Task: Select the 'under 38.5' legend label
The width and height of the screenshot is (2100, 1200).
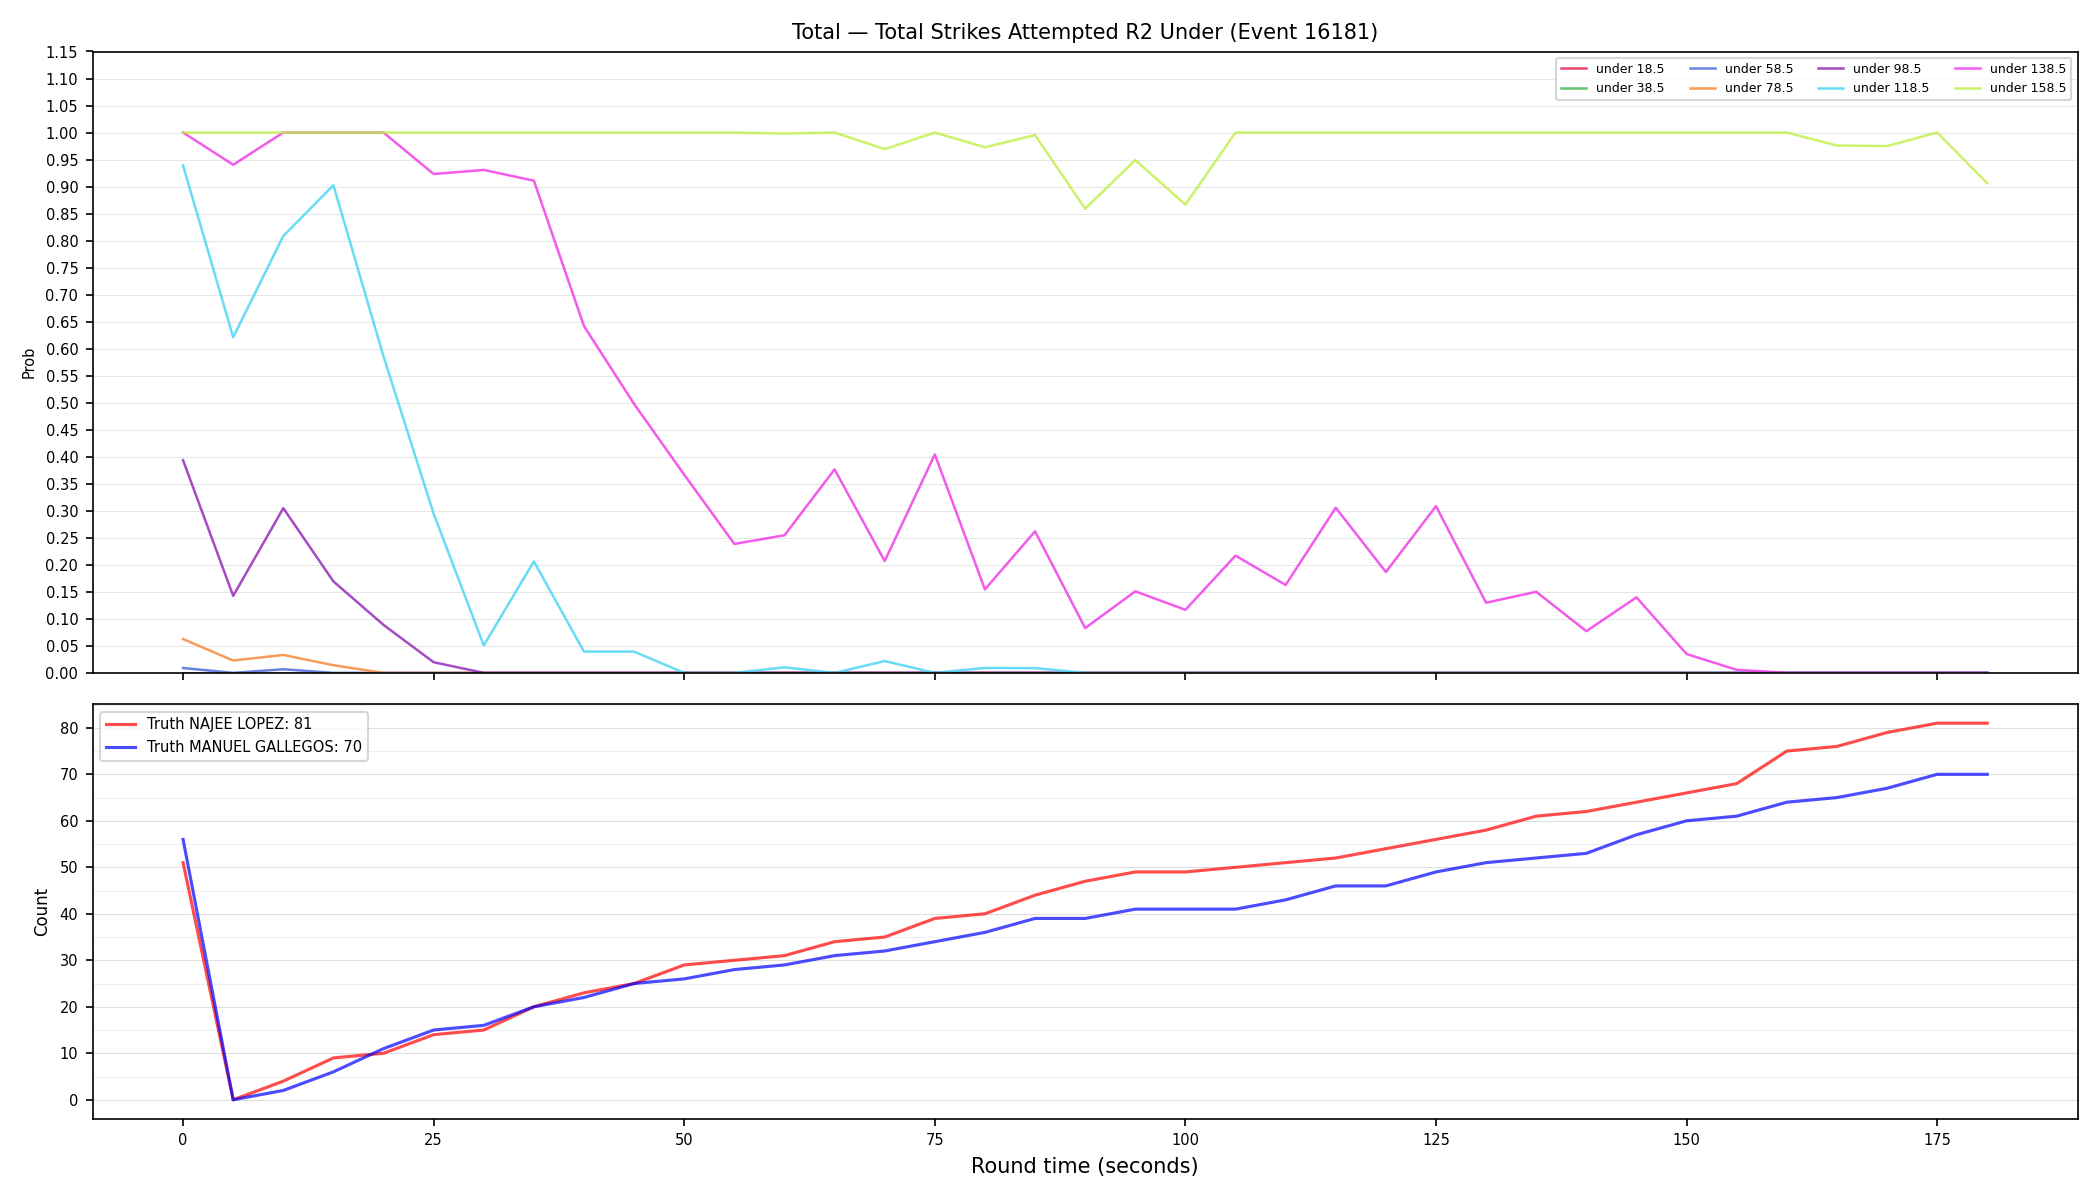Action: coord(1629,88)
